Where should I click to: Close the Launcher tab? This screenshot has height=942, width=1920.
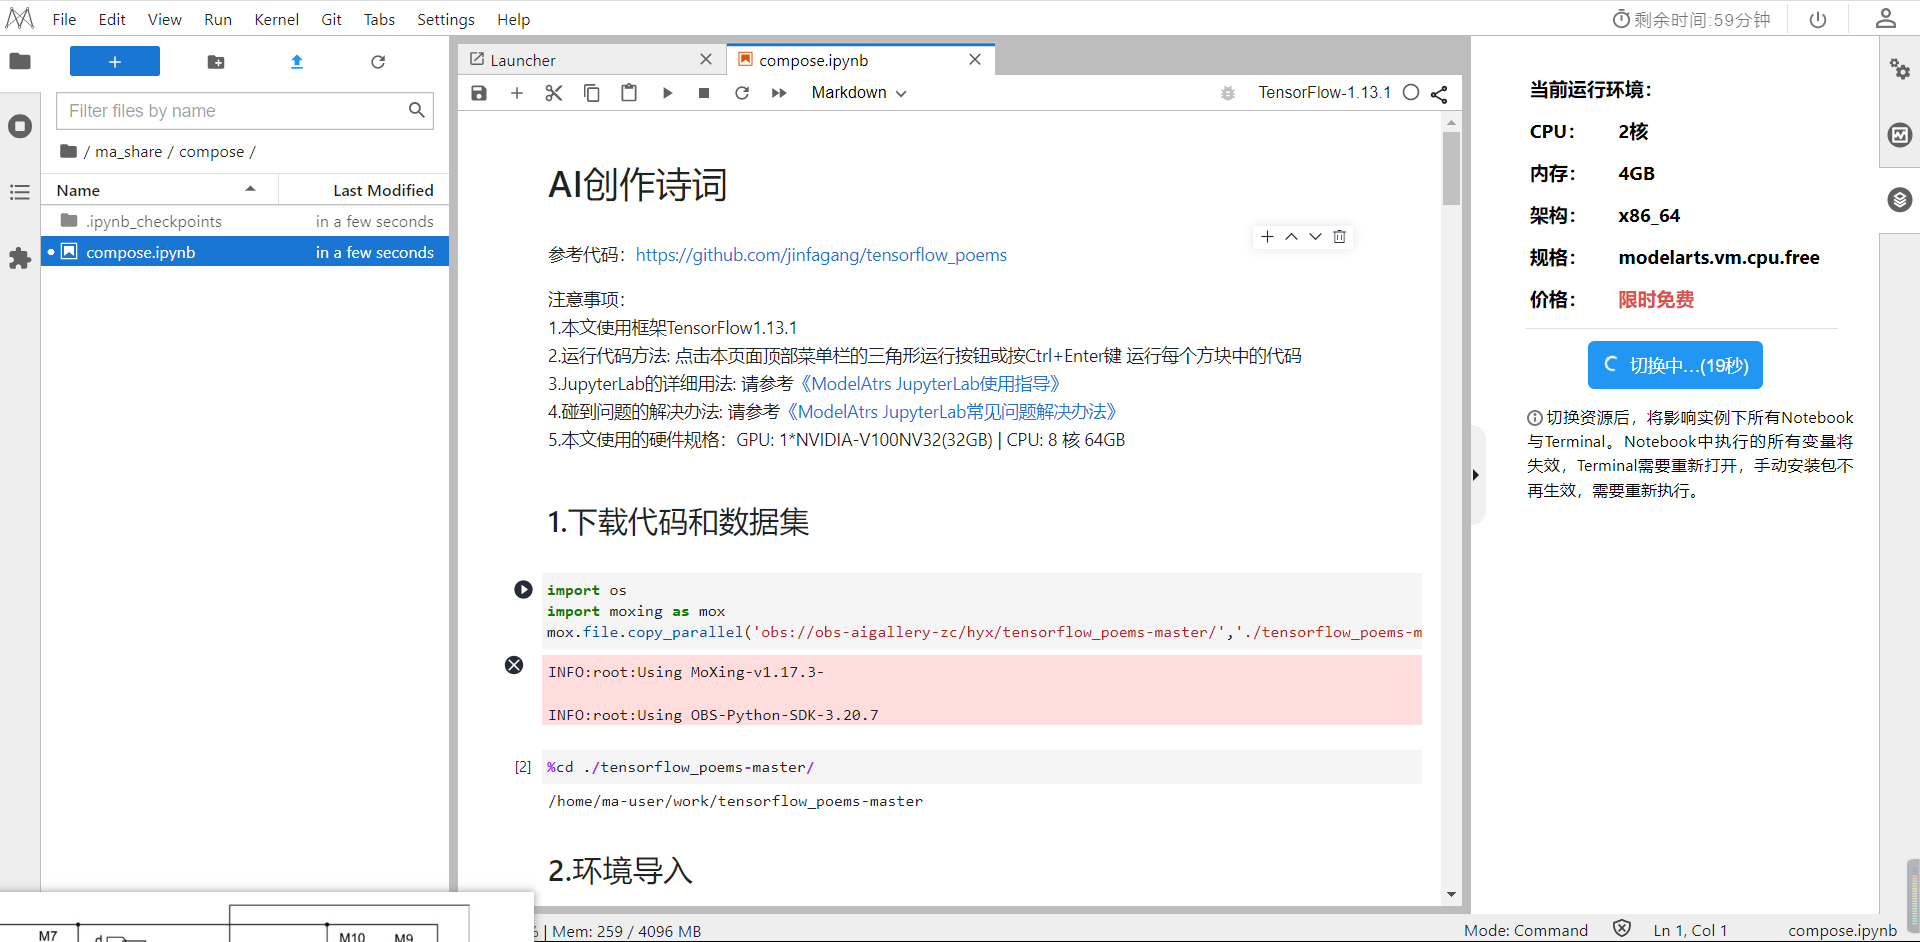tap(706, 59)
